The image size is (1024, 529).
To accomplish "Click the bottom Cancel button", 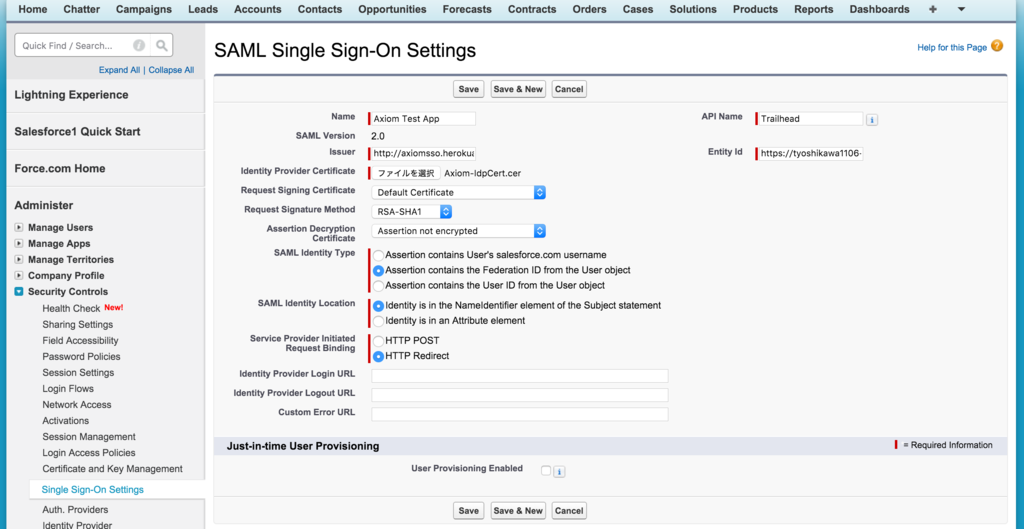I will tap(569, 511).
